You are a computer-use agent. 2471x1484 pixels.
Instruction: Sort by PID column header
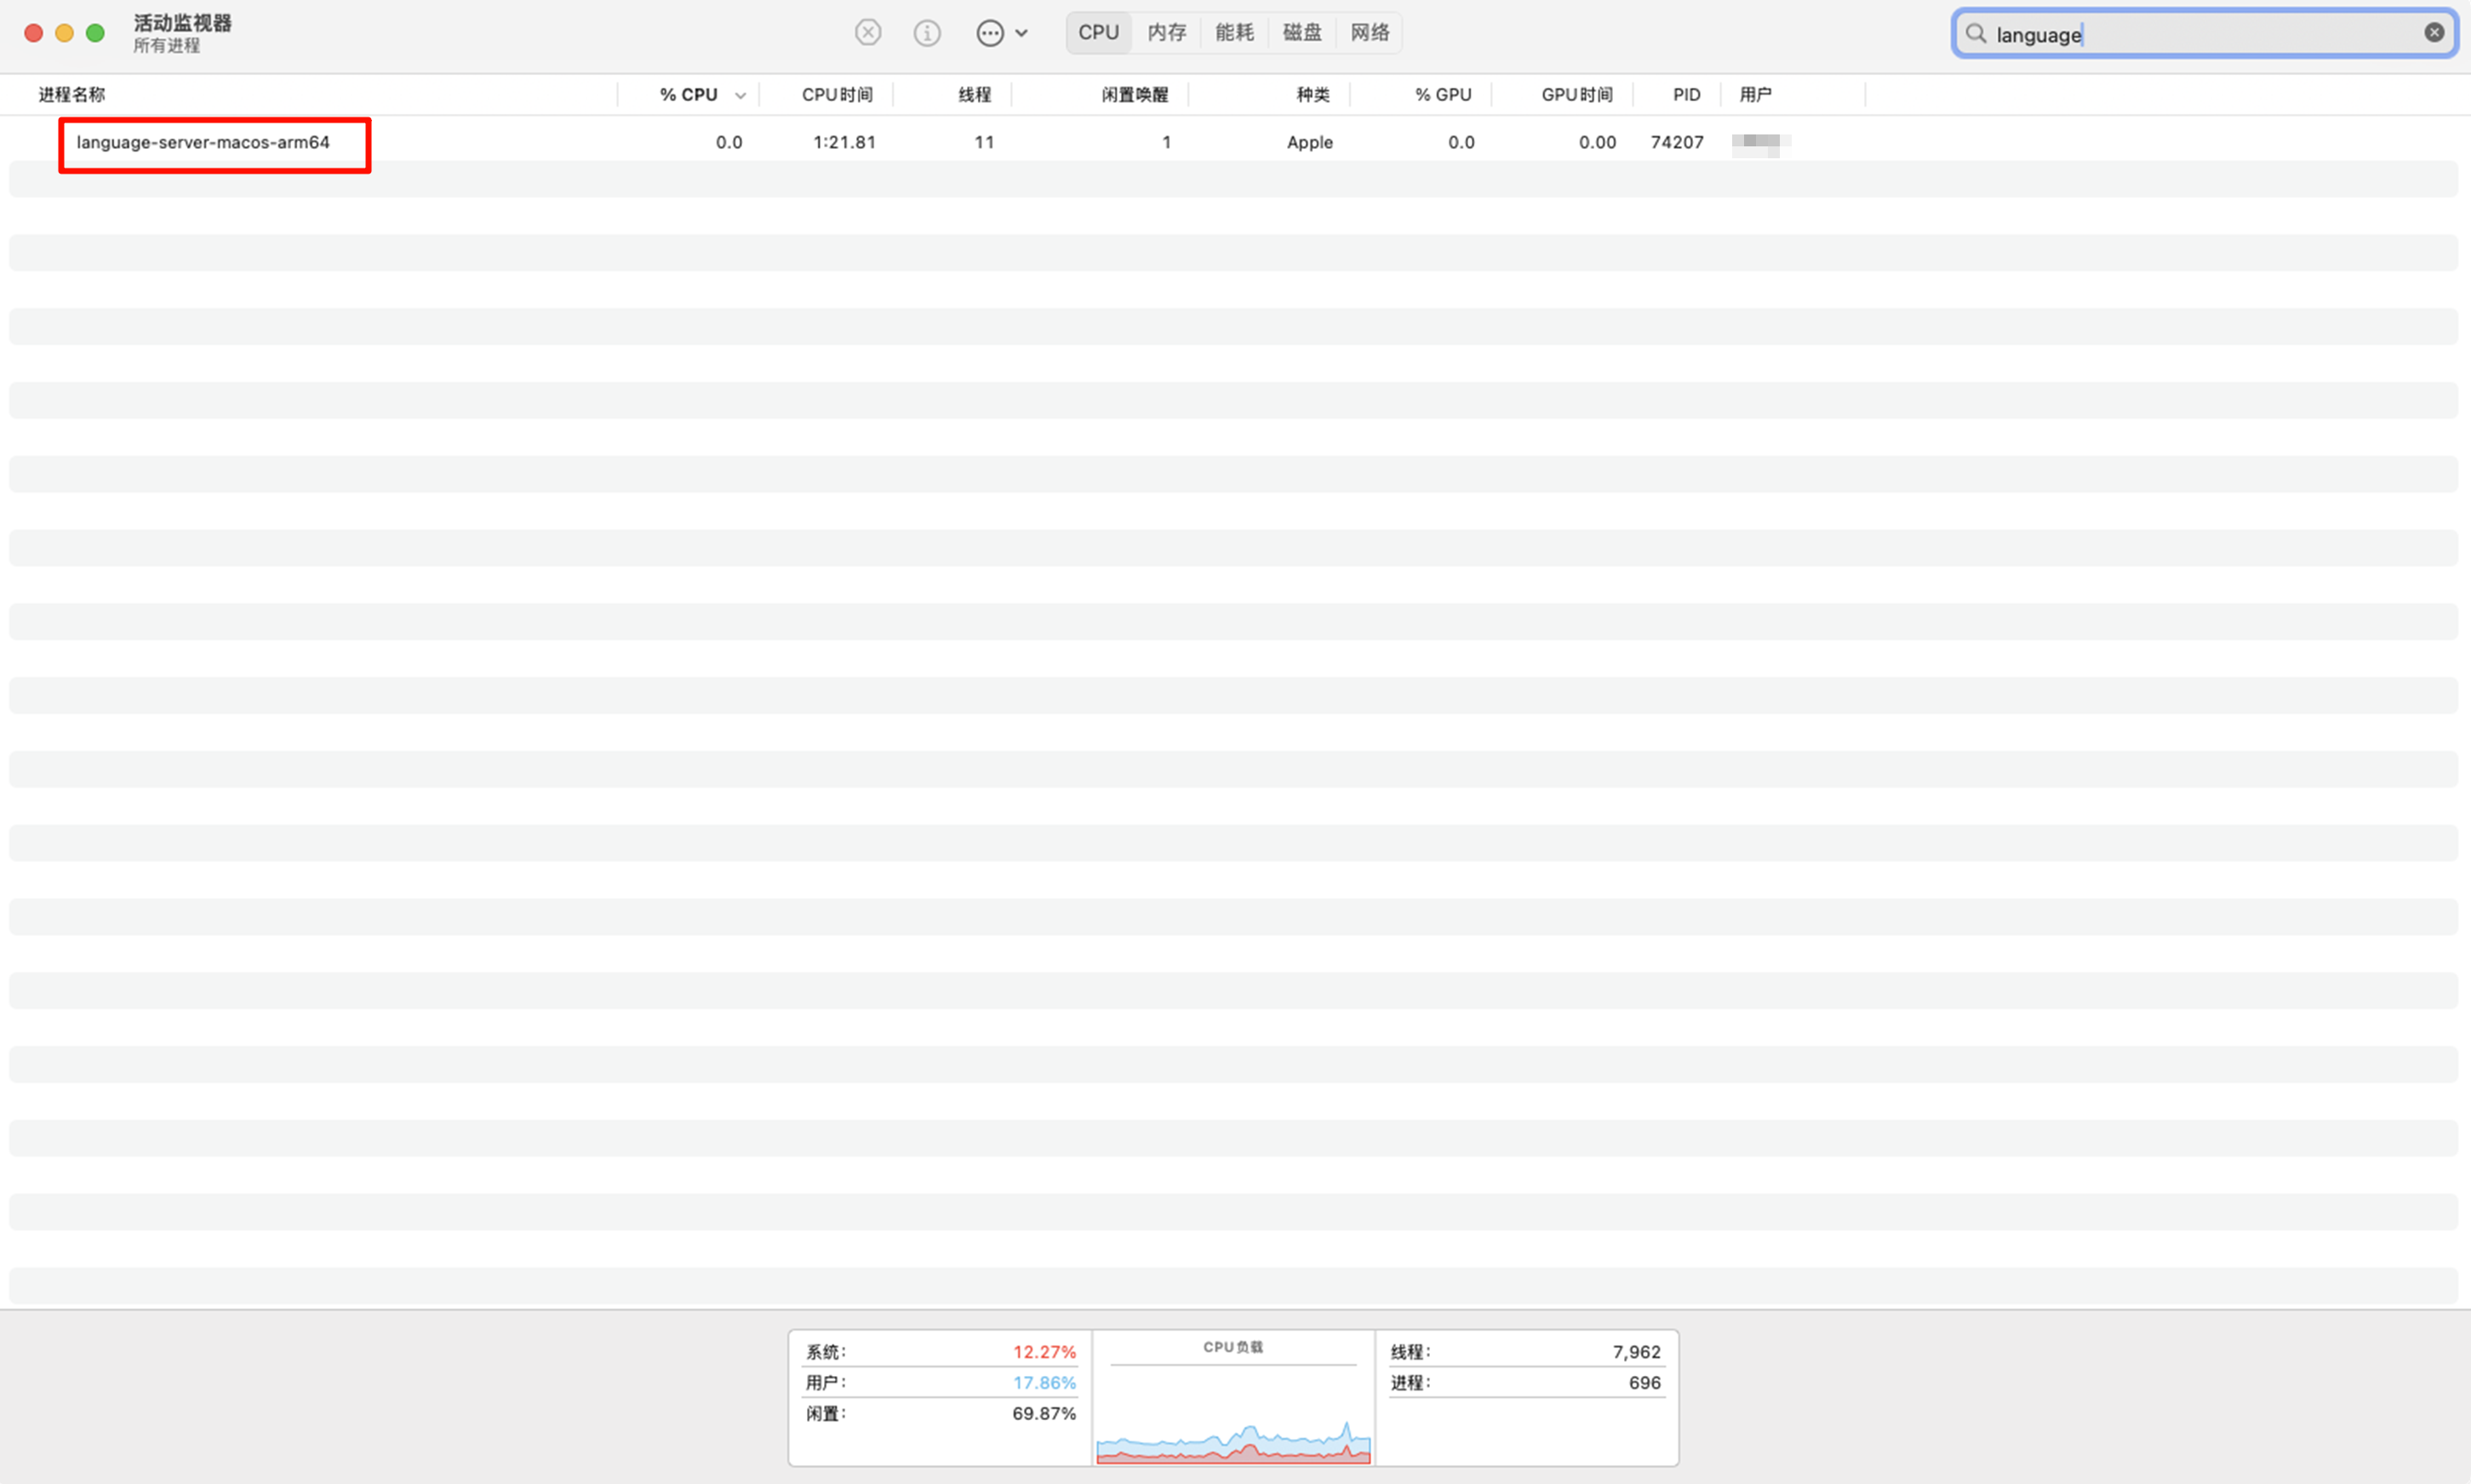point(1686,95)
